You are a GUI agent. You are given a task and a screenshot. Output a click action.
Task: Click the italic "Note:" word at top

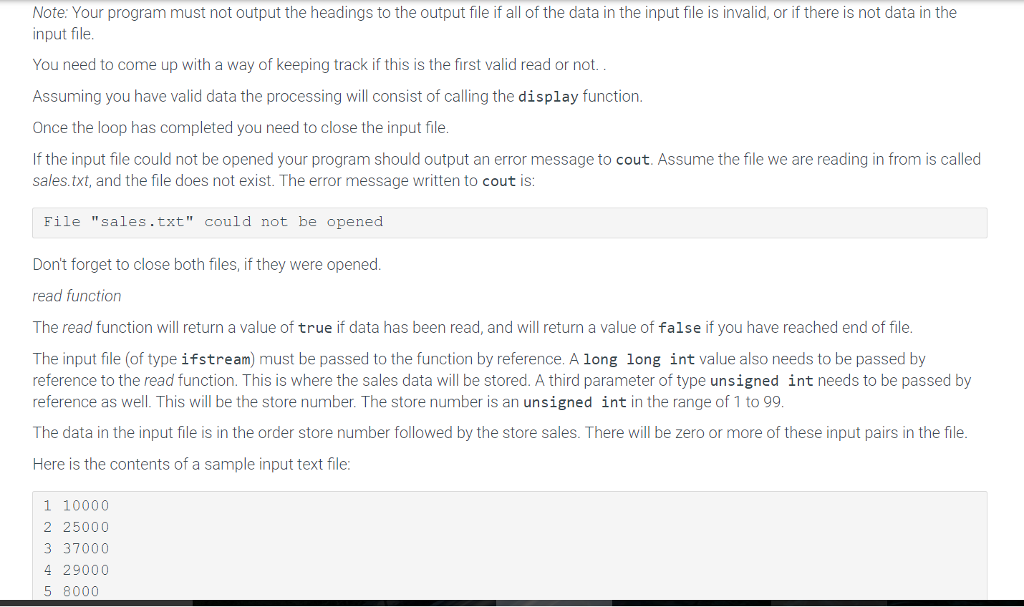(49, 13)
